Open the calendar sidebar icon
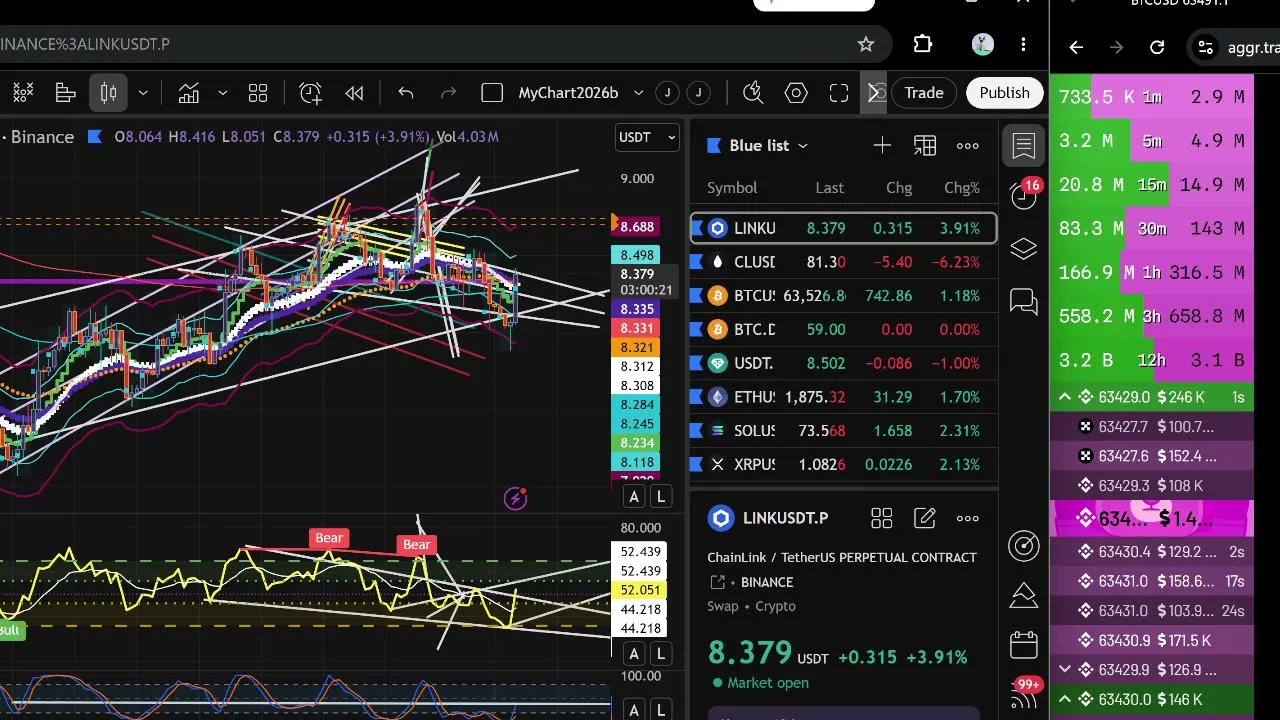Image resolution: width=1280 pixels, height=720 pixels. coord(1024,645)
